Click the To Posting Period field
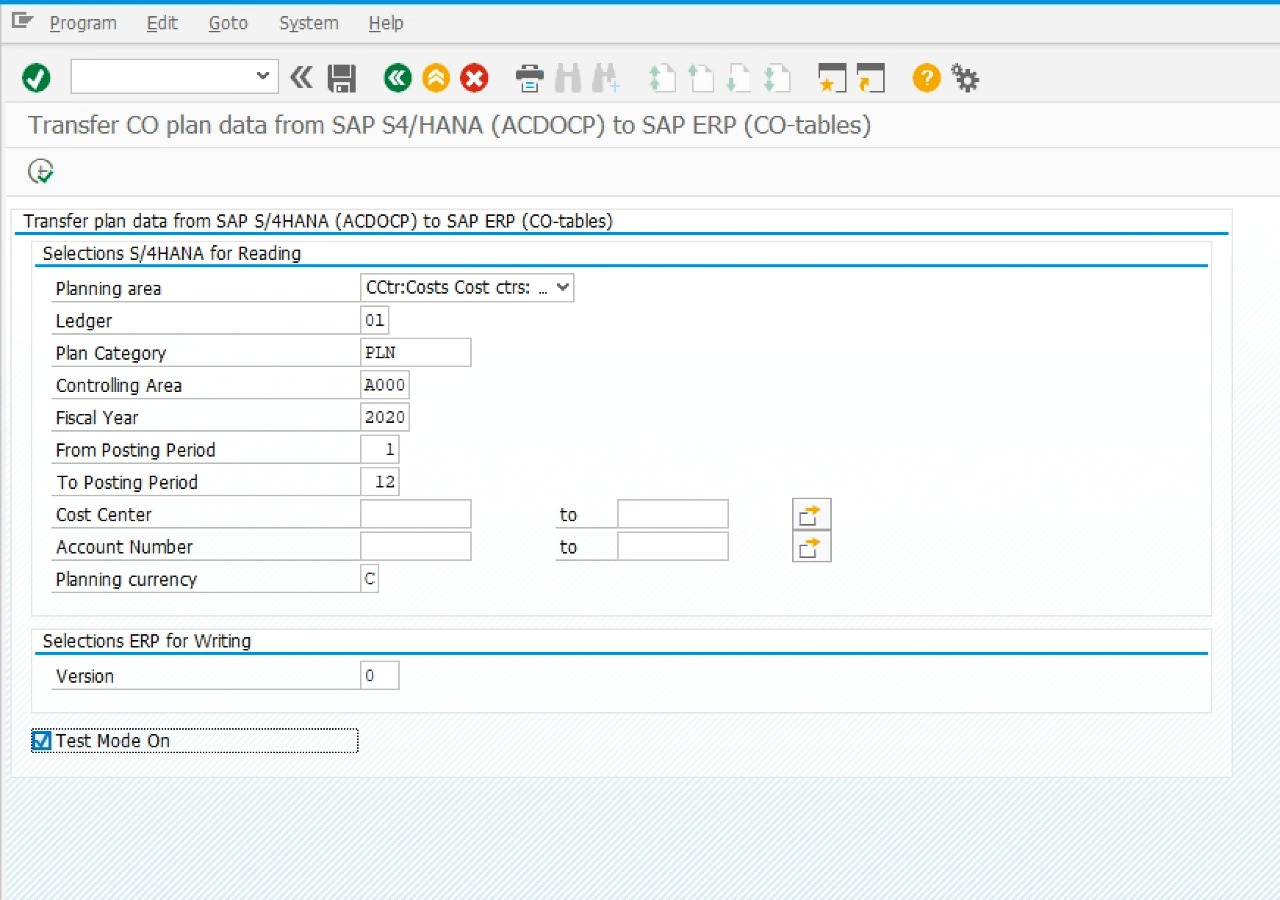This screenshot has height=900, width=1280. (x=380, y=482)
